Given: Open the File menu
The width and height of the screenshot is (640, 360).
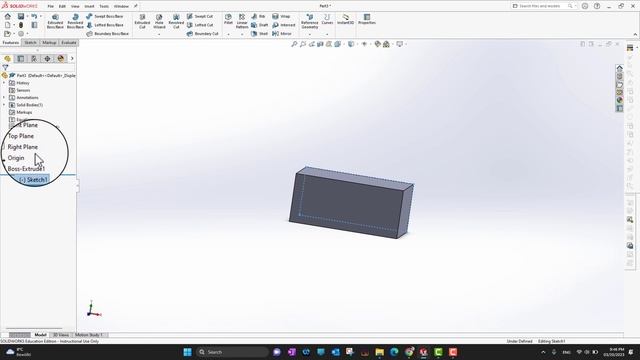Looking at the screenshot, I should [51, 6].
